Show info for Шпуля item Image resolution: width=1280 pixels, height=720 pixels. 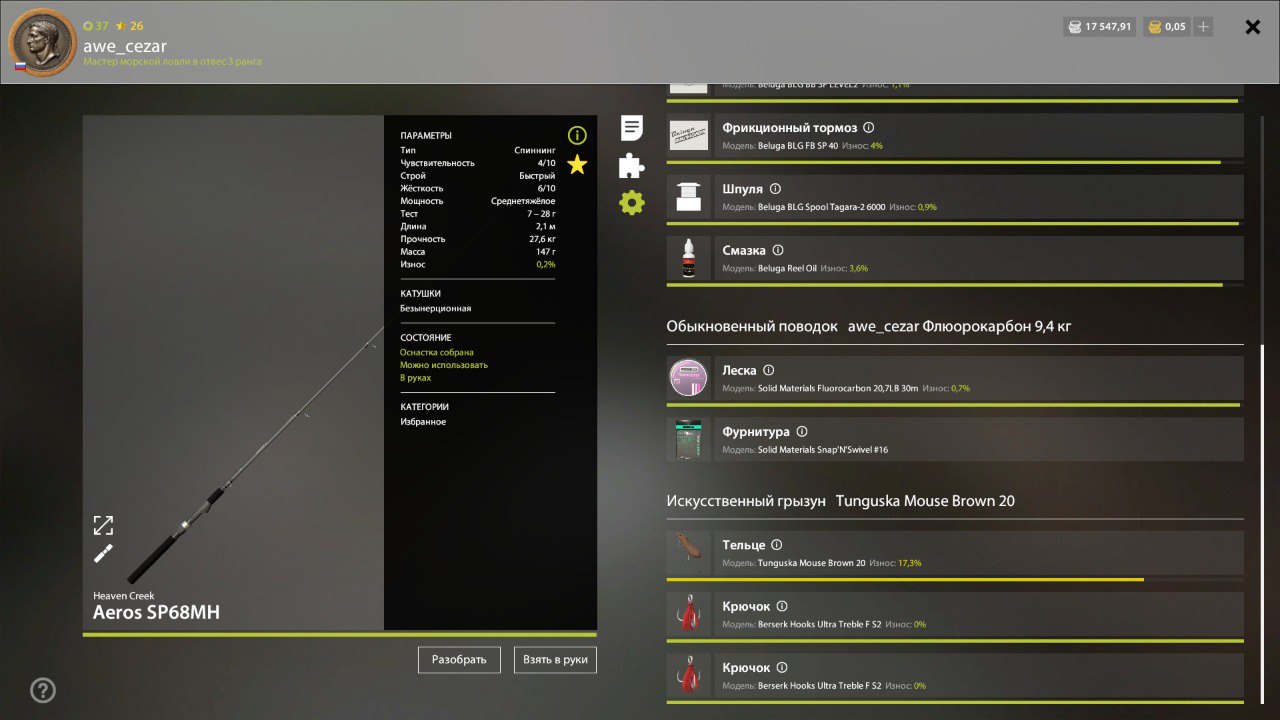775,189
